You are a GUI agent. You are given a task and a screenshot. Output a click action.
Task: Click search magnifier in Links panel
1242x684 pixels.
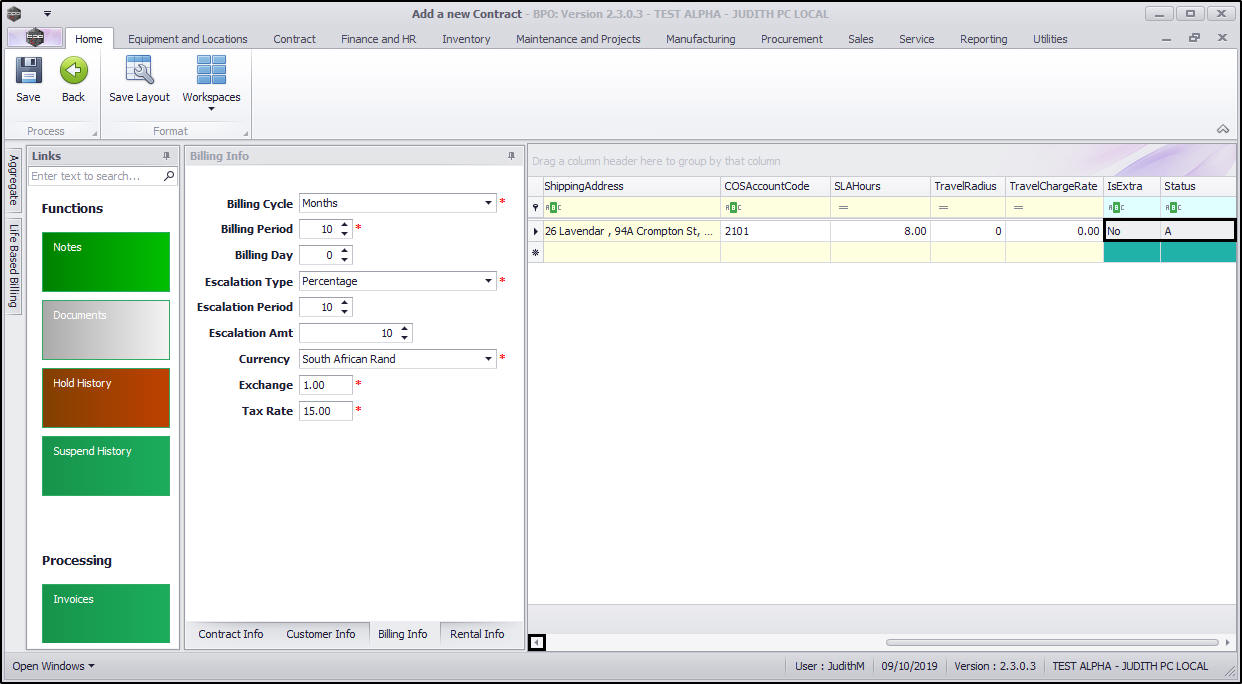(x=169, y=176)
